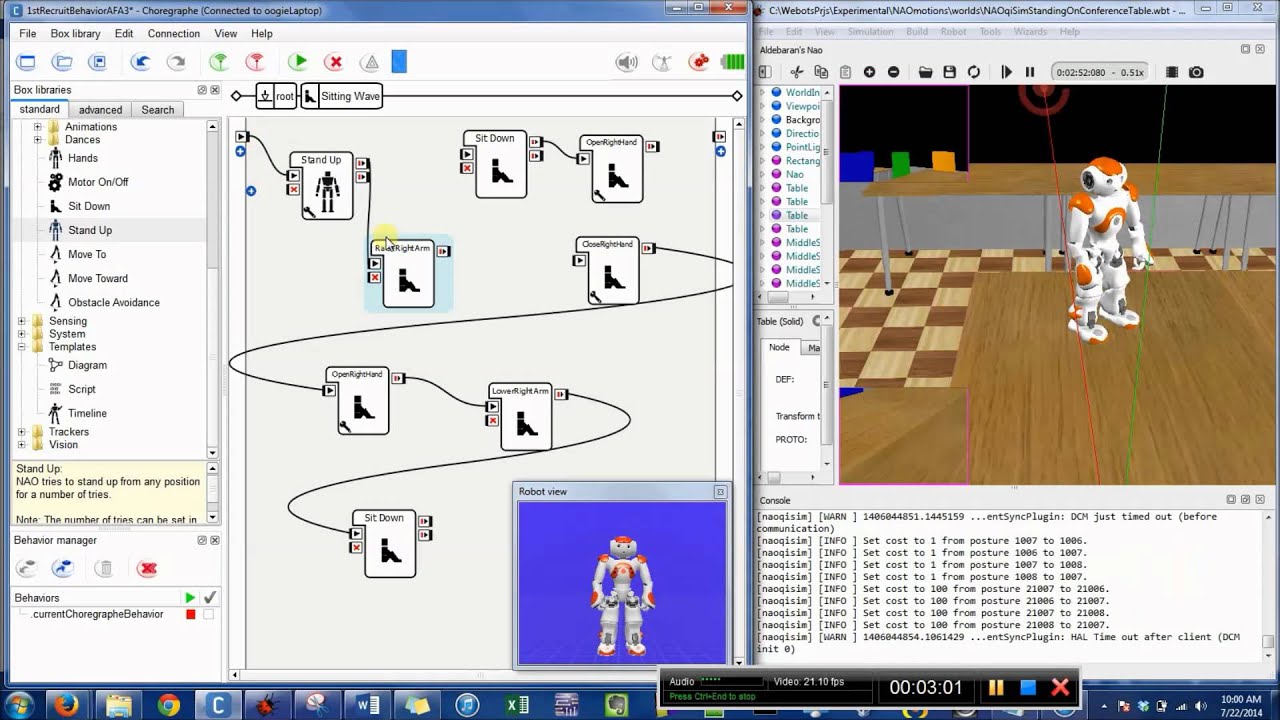The image size is (1280, 720).
Task: Select the RaiseRightArm box in diagram
Action: [x=408, y=273]
